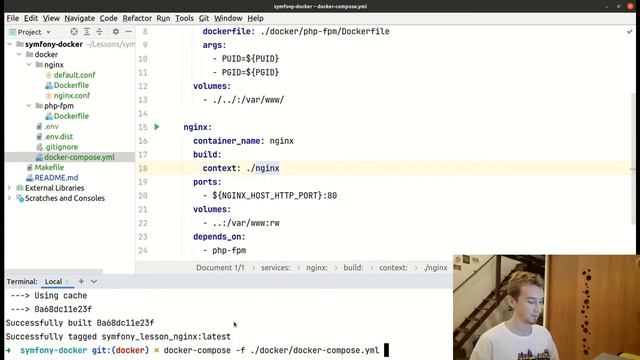Collapse the docker folder
The width and height of the screenshot is (640, 360).
tap(19, 54)
